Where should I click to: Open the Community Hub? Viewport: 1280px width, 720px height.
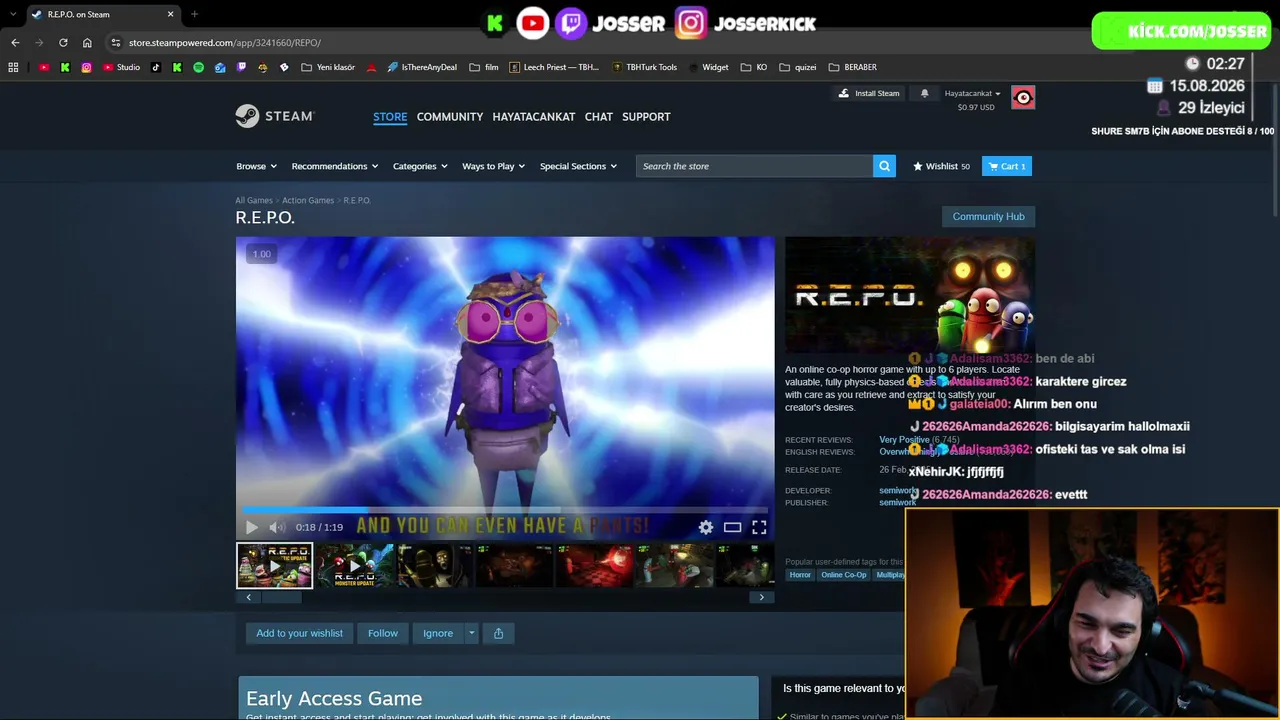pos(988,216)
